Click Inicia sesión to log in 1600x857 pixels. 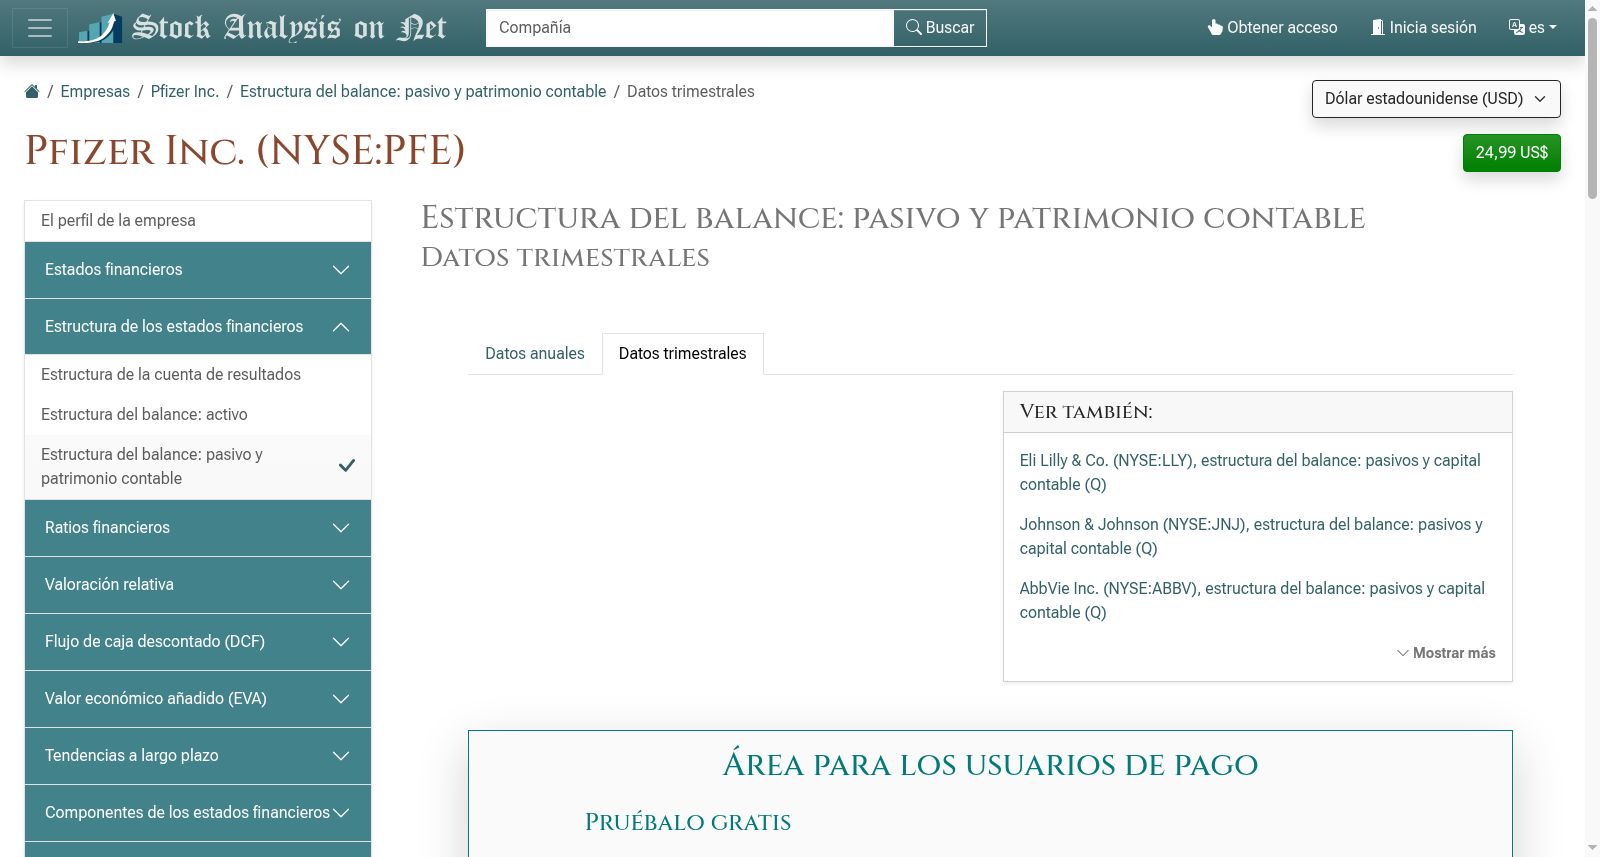coord(1423,28)
